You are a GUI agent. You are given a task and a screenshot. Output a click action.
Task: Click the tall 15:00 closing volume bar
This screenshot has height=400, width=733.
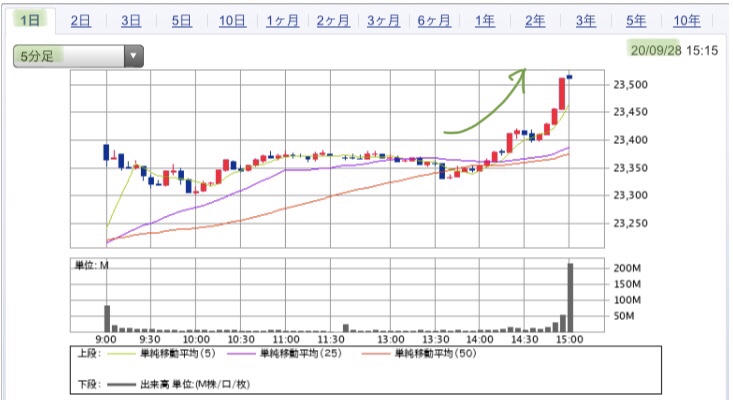coord(570,298)
